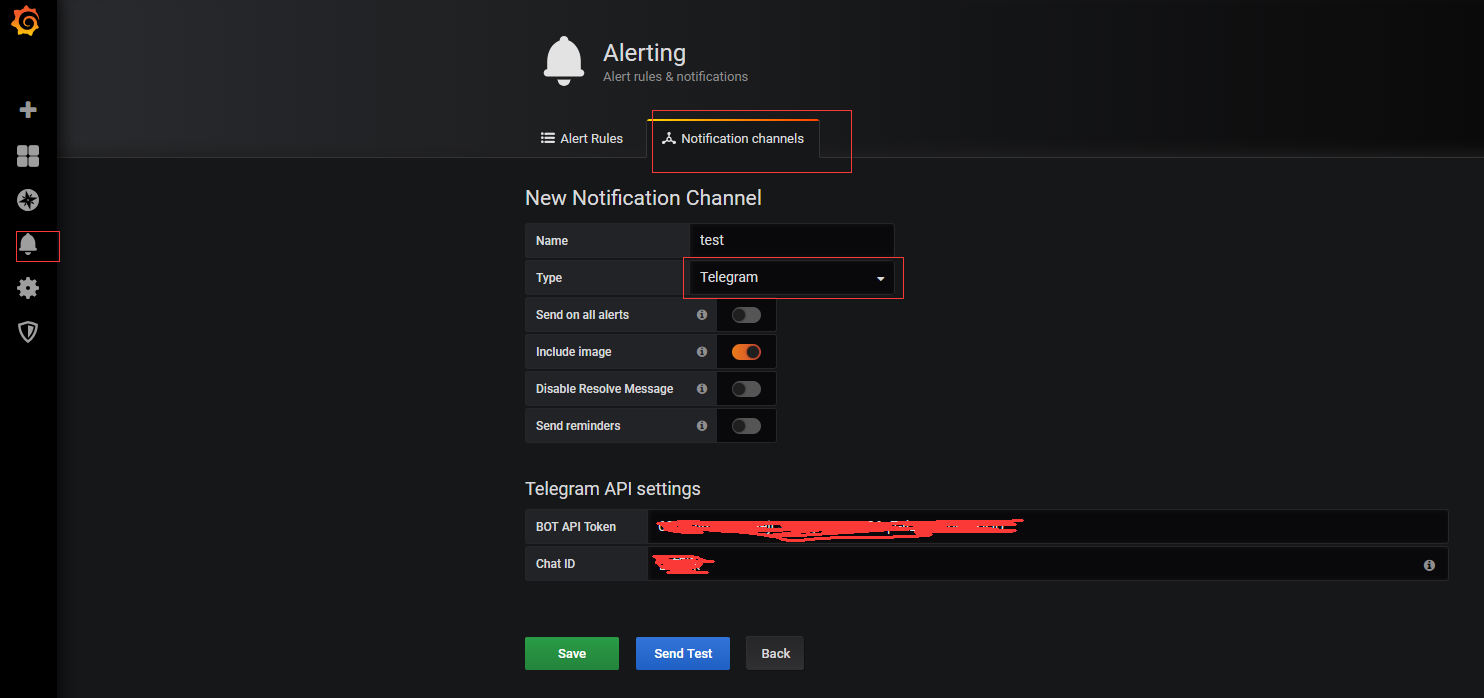Viewport: 1484px width, 698px height.
Task: Open the Configuration gear icon in sidebar
Action: tap(28, 288)
